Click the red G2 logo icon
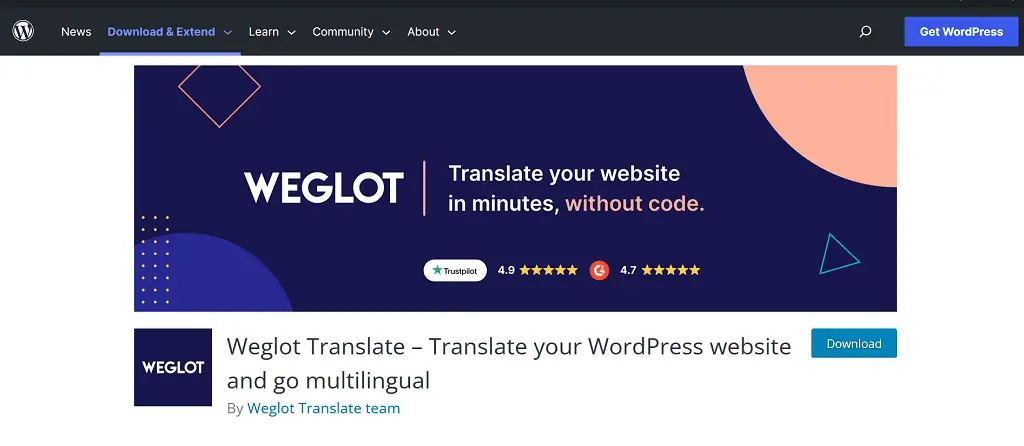 pyautogui.click(x=600, y=270)
